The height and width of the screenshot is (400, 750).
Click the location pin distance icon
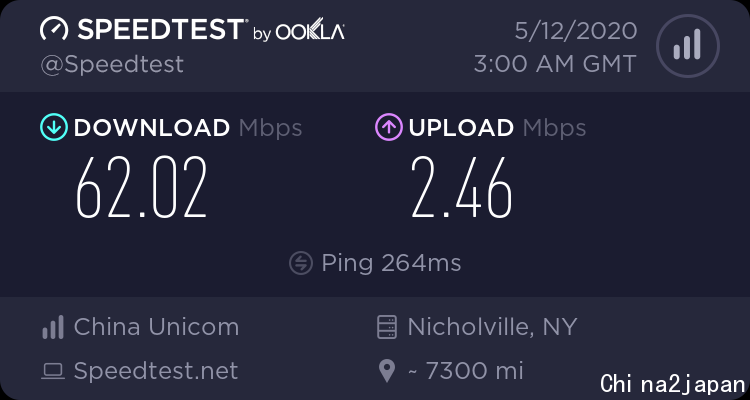(386, 371)
